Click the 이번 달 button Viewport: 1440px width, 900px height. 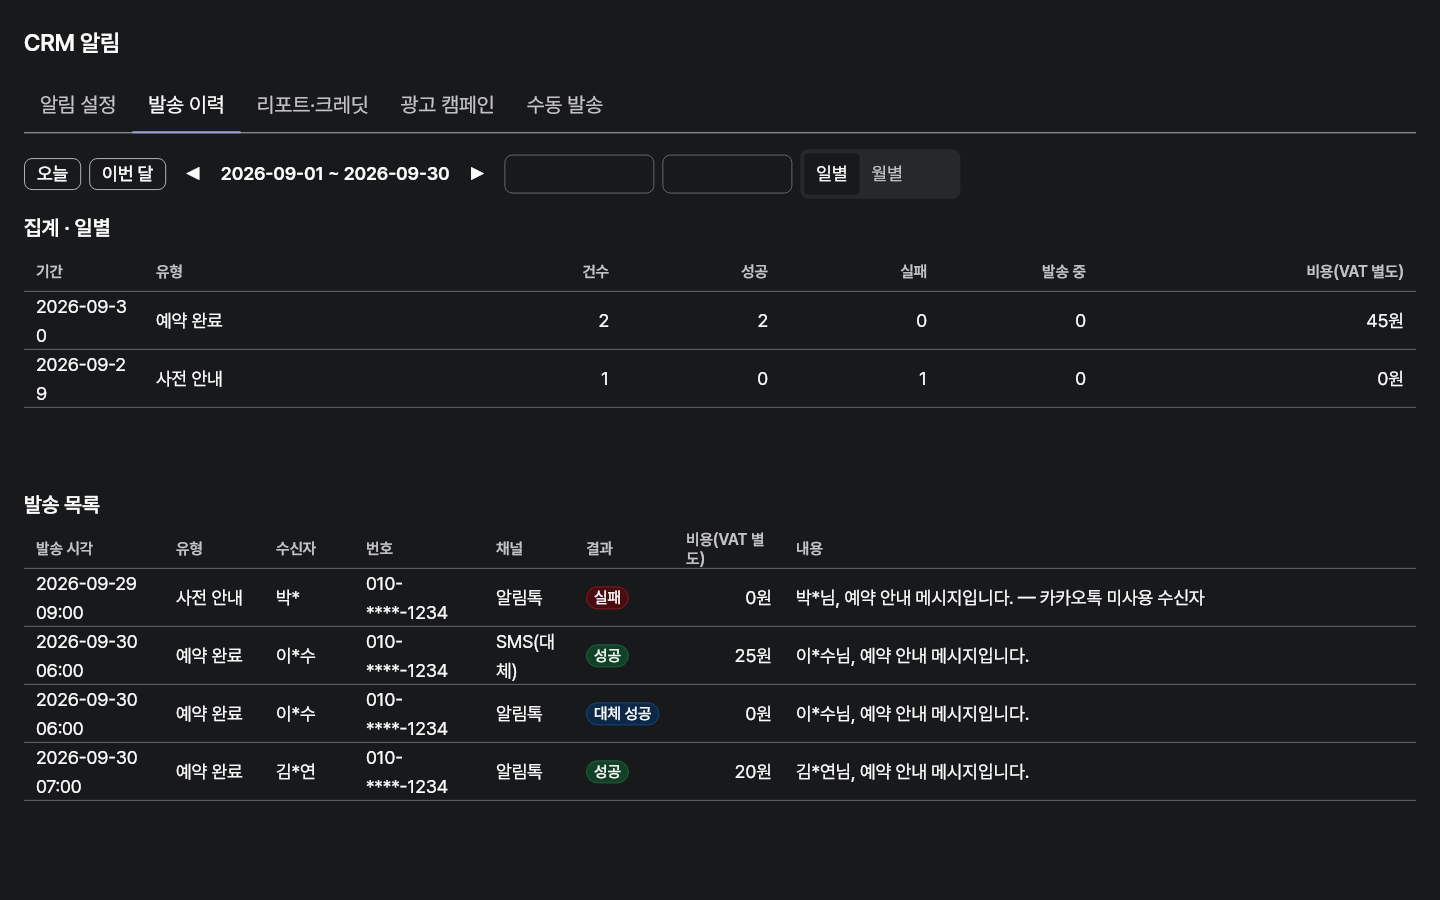[127, 174]
